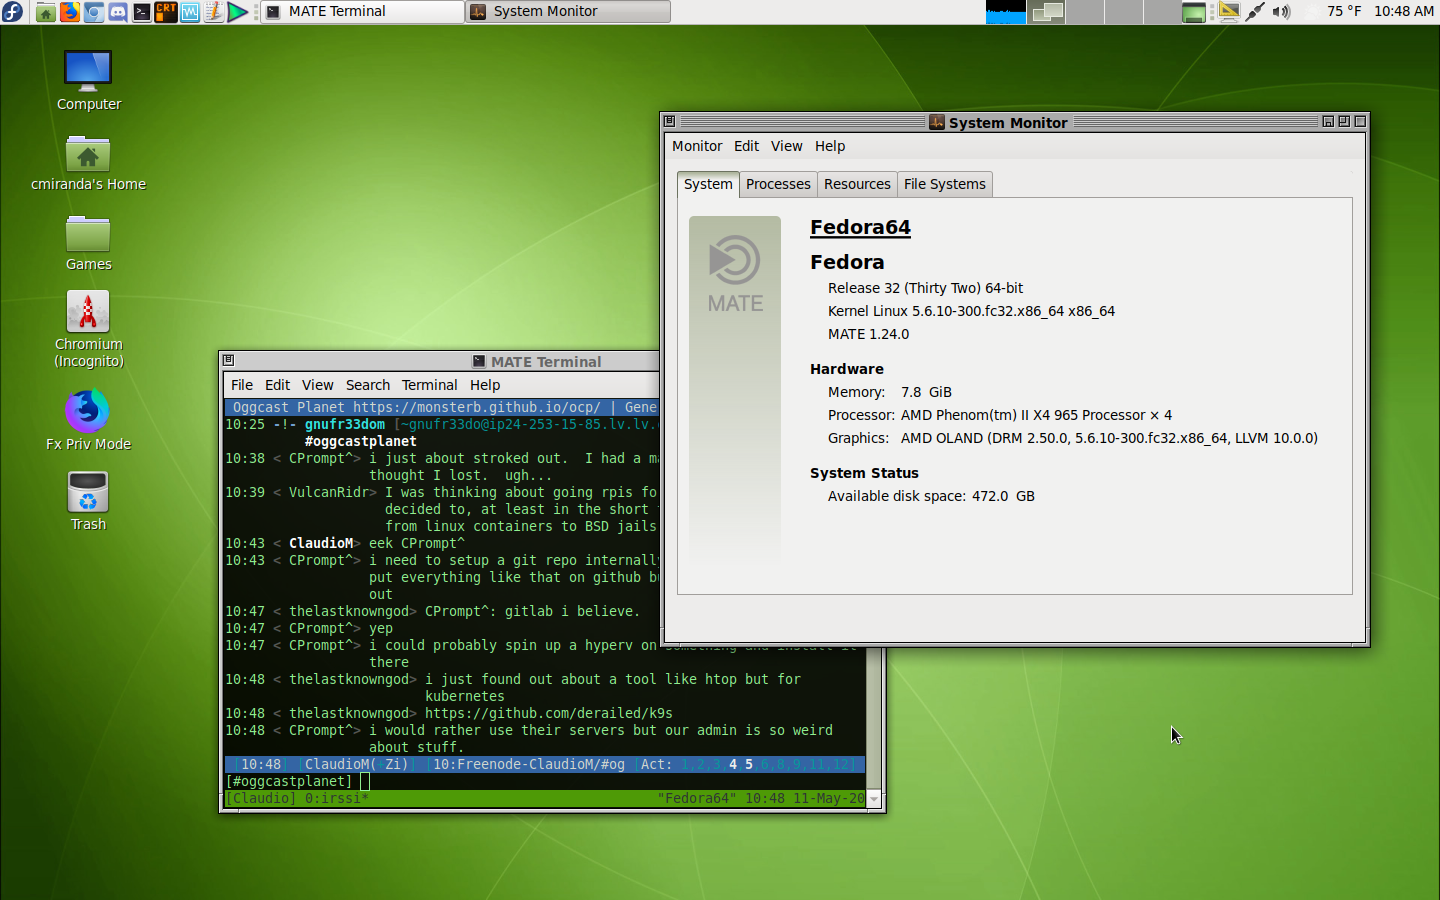Click the github.com/derailed/k9s URL in terminal
The height and width of the screenshot is (900, 1440).
pyautogui.click(x=549, y=713)
